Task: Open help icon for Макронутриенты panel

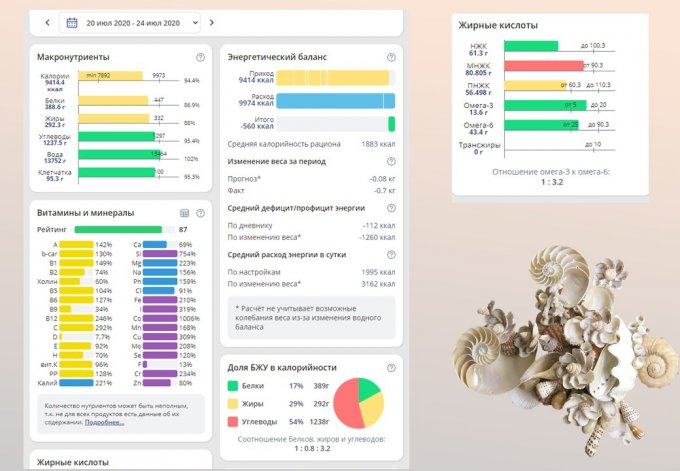Action: click(200, 57)
